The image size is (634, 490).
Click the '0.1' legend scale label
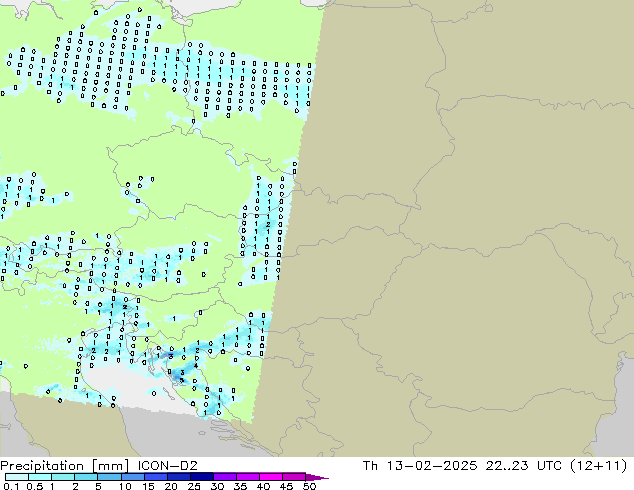point(11,486)
